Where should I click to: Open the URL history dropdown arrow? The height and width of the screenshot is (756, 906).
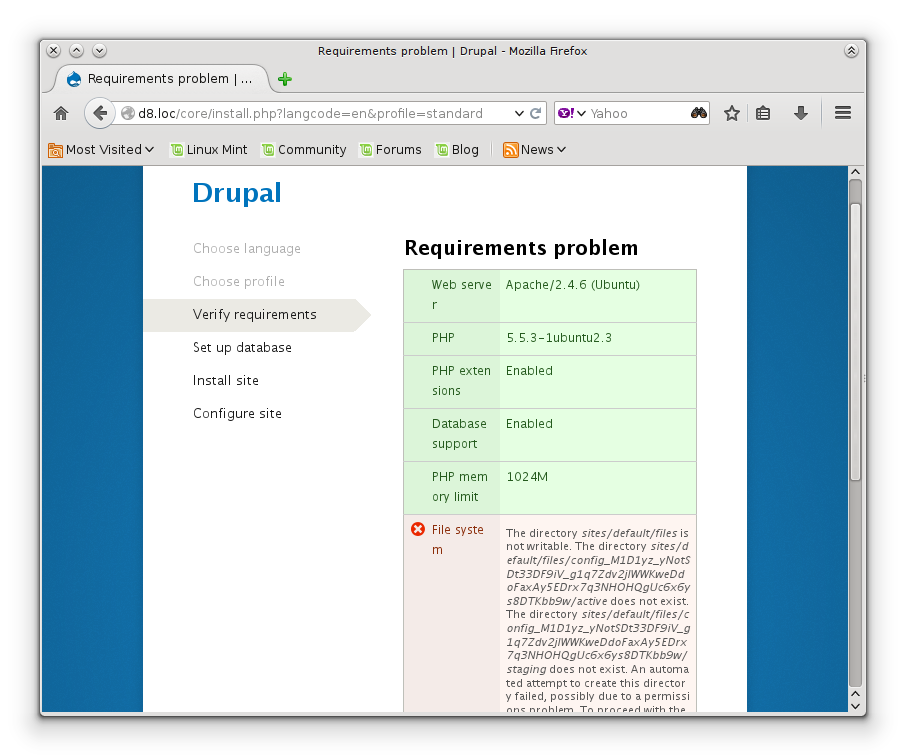[519, 113]
